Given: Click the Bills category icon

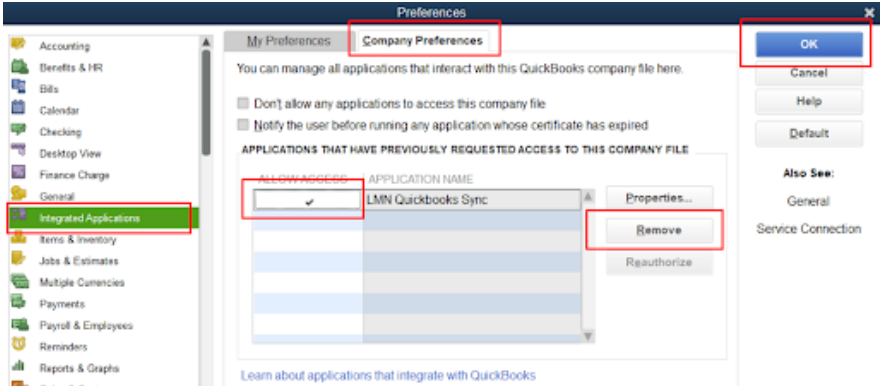Looking at the screenshot, I should (x=19, y=87).
